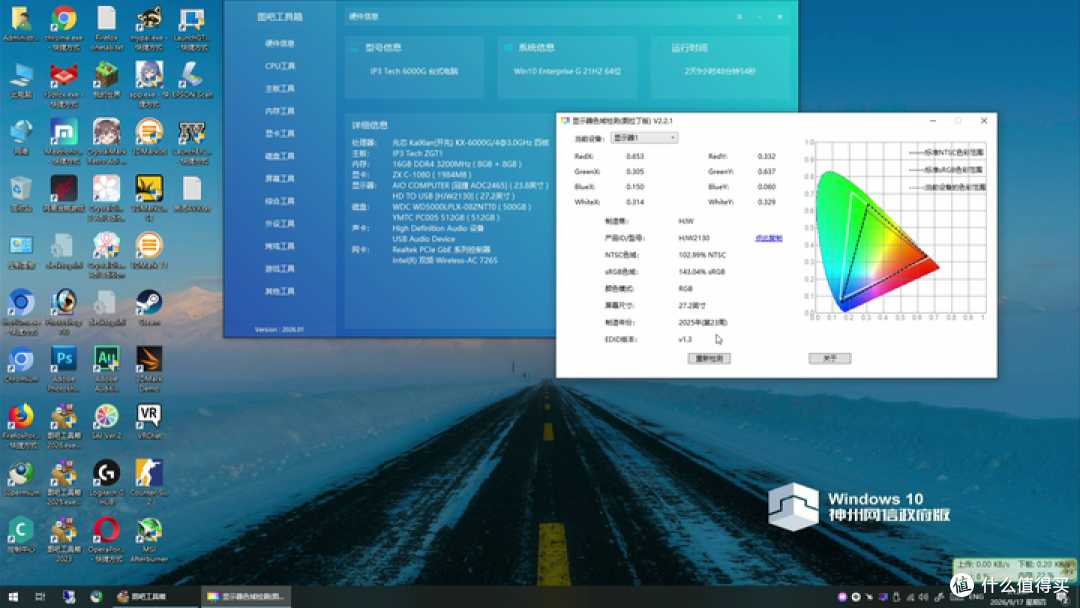Click the 关于 about button
Screen dimensions: 1080x608
[x=829, y=358]
